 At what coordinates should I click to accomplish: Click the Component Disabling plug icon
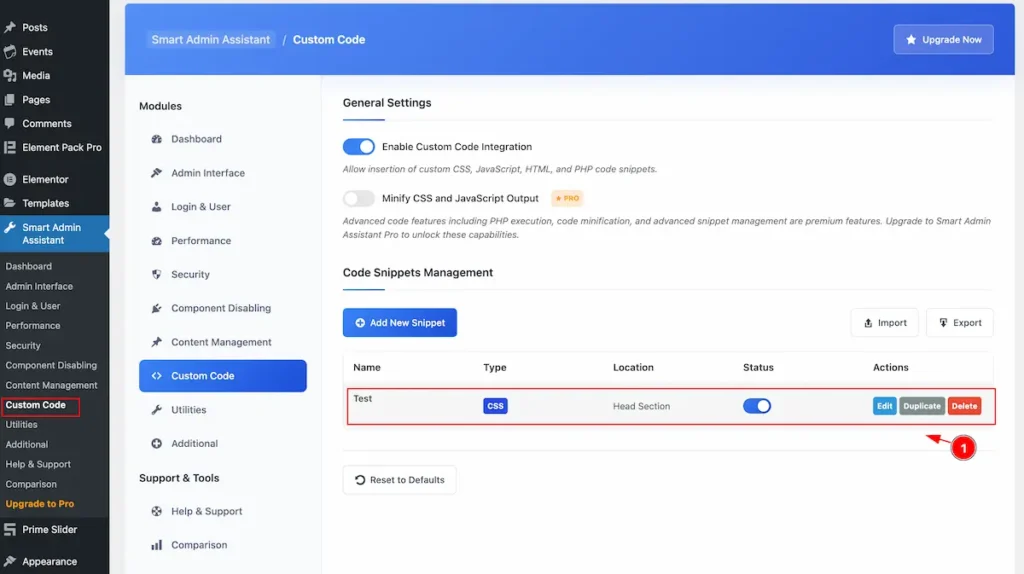[157, 308]
